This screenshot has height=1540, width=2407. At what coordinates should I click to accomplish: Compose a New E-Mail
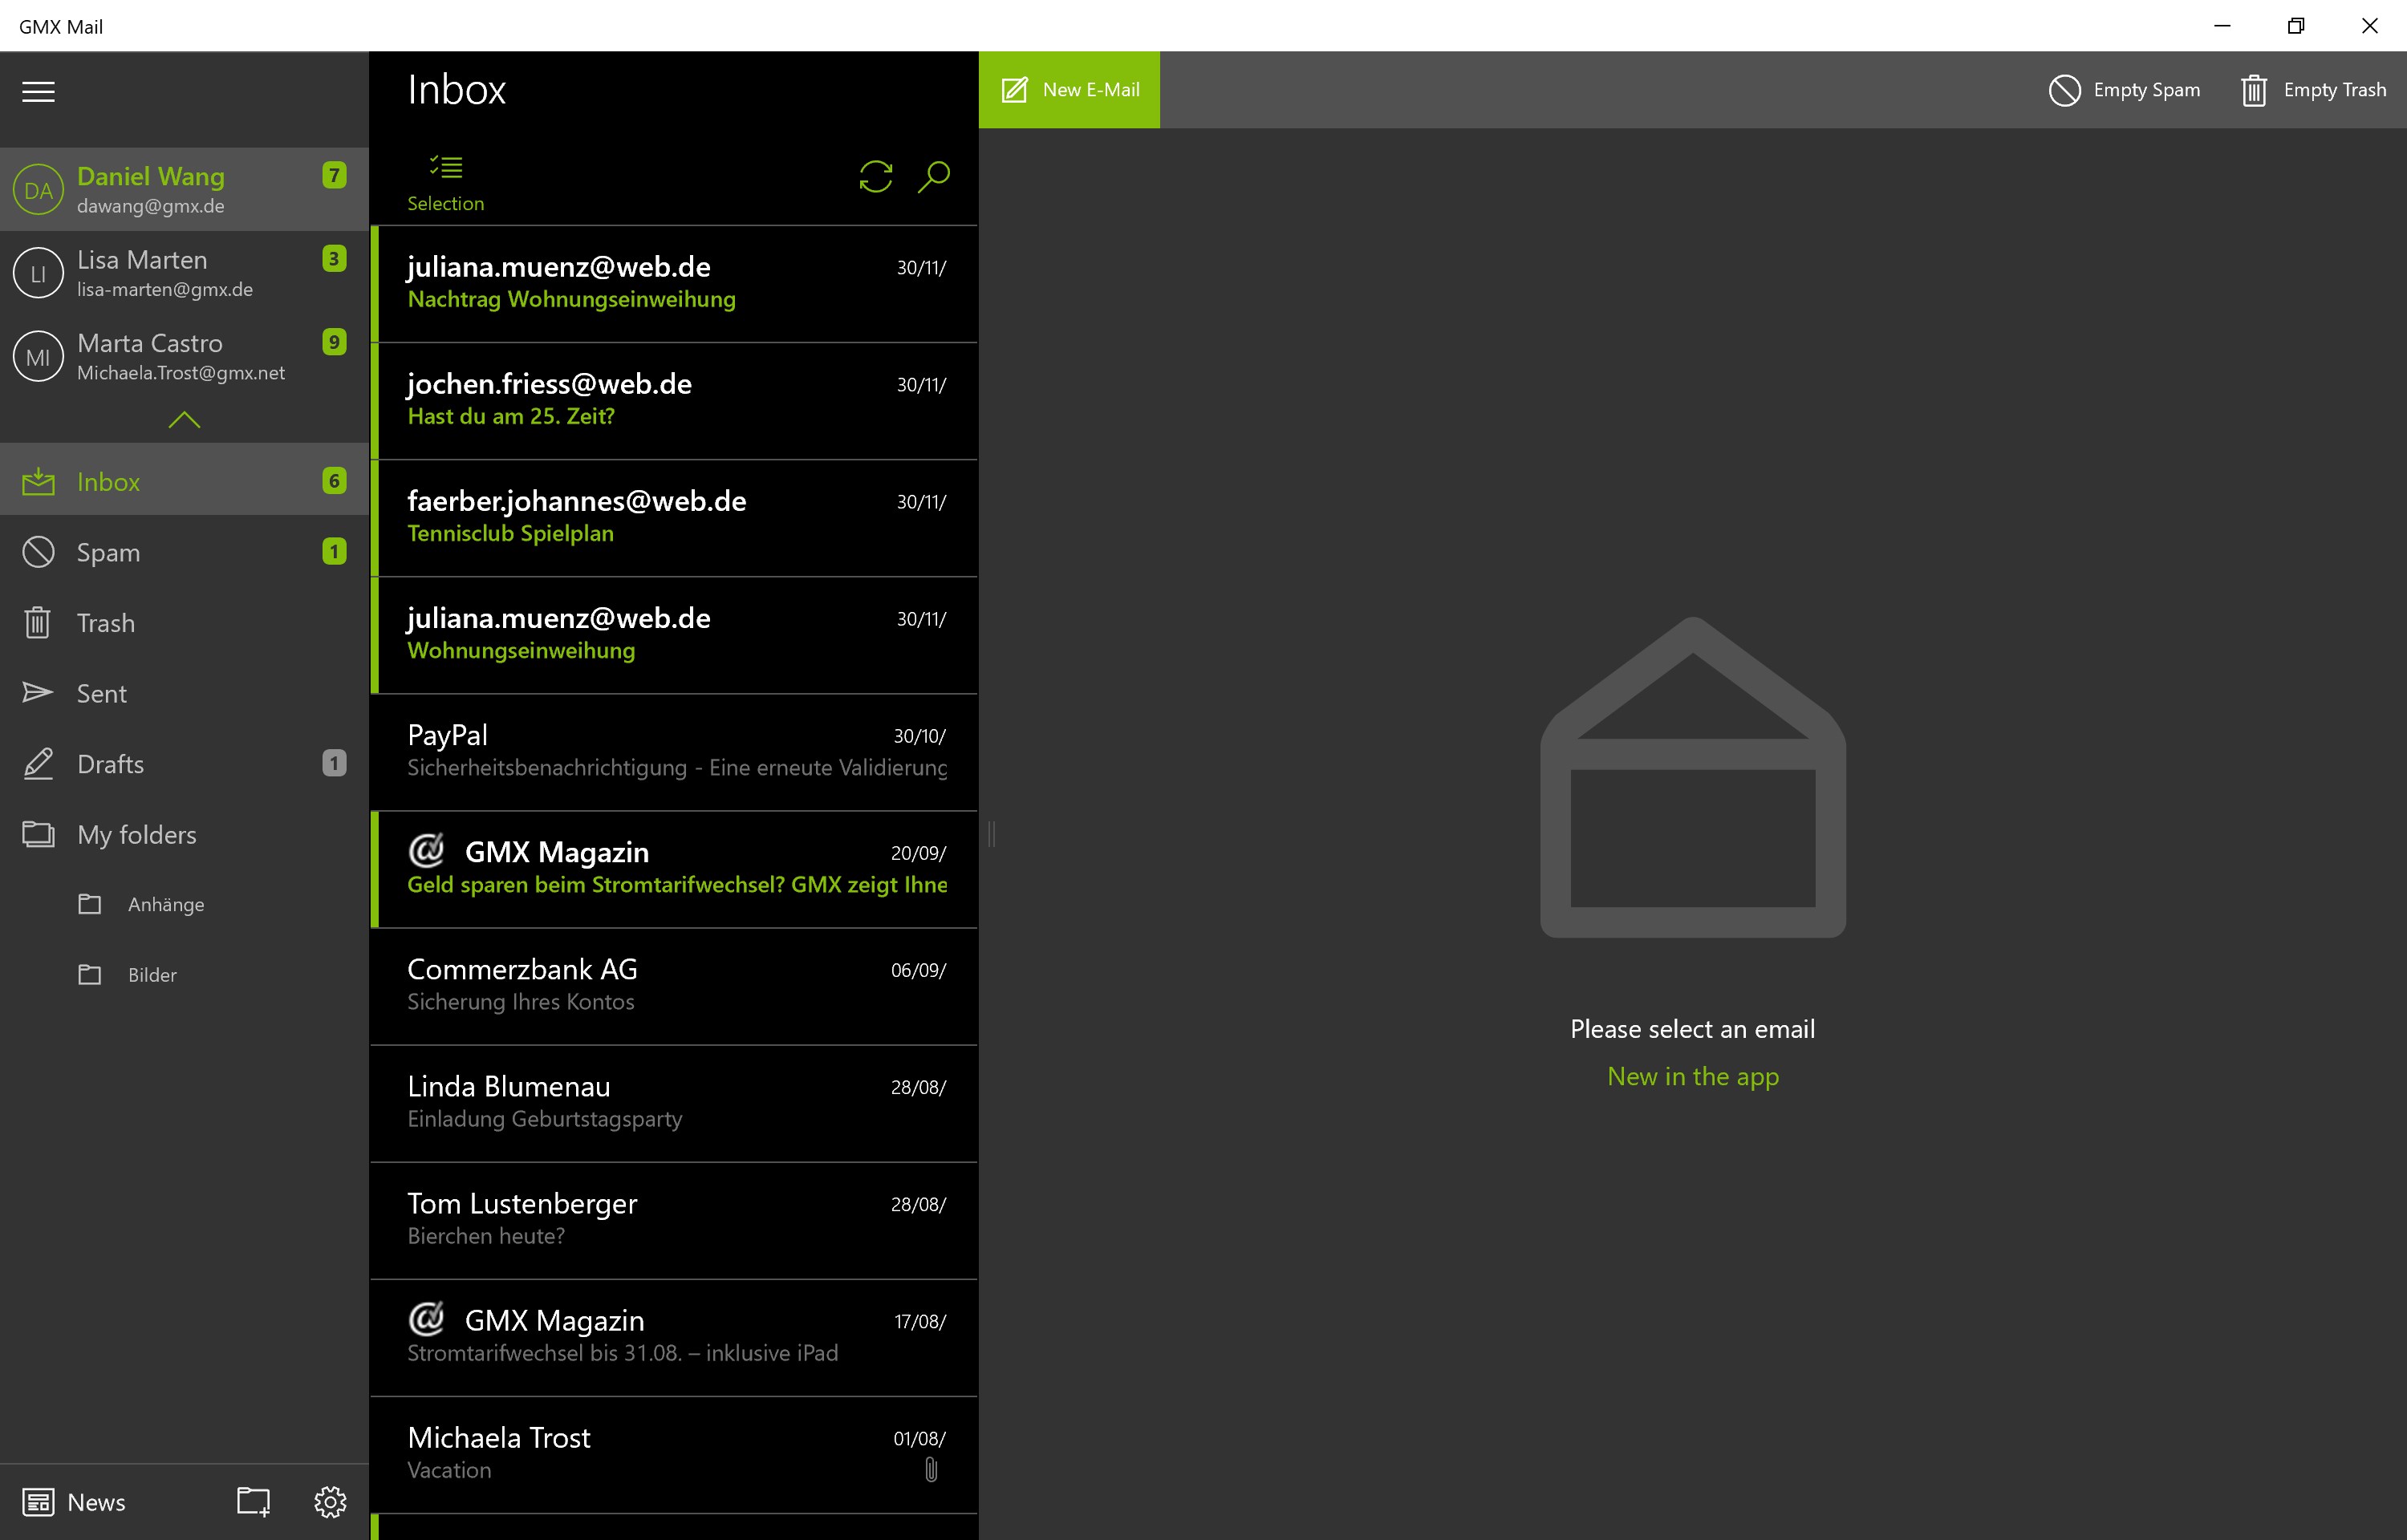coord(1069,89)
